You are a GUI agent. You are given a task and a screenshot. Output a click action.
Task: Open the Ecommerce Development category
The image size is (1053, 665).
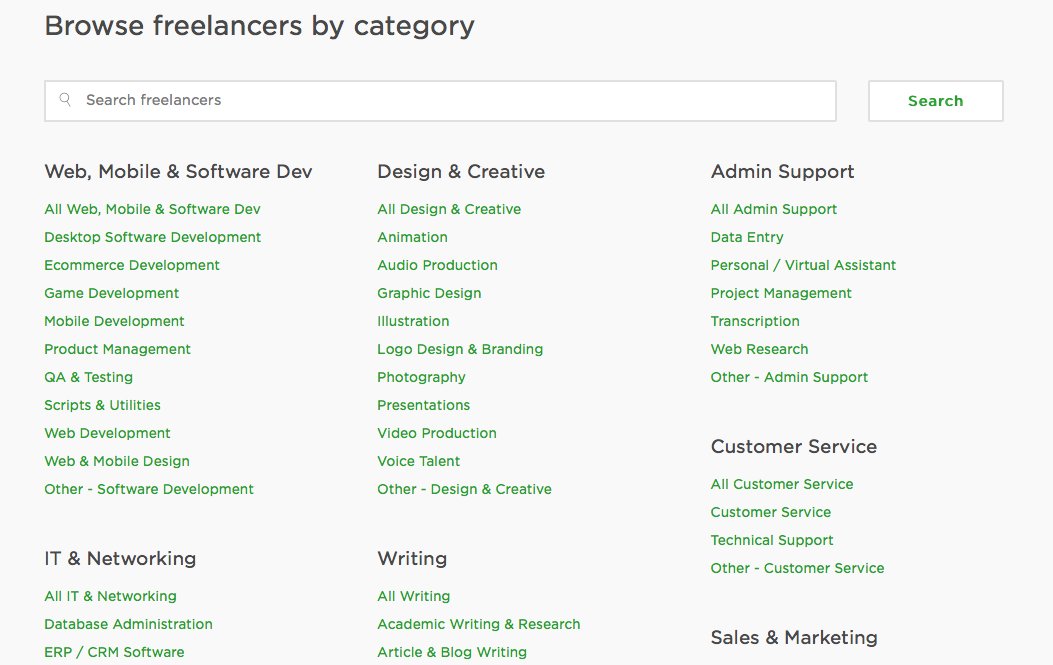coord(132,265)
